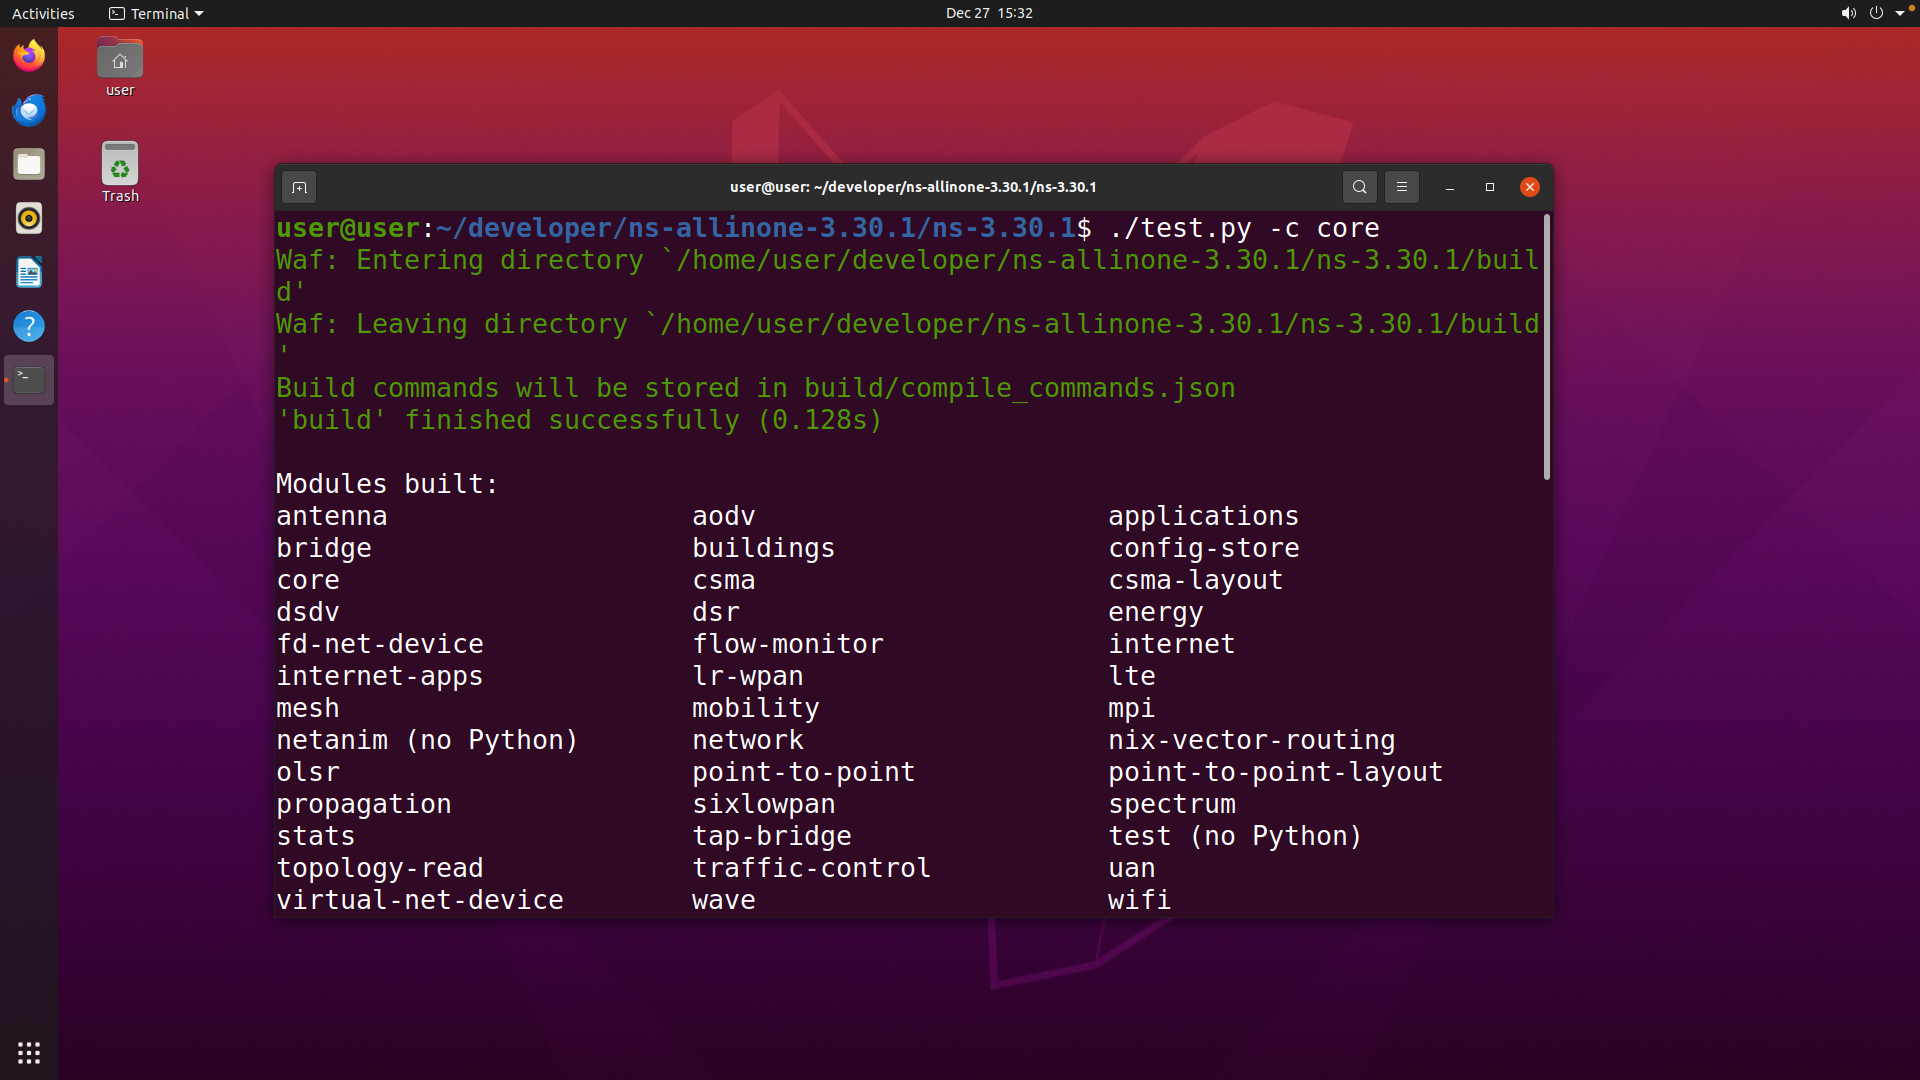Open the Trash icon on desktop
This screenshot has height=1080, width=1920.
pyautogui.click(x=120, y=172)
